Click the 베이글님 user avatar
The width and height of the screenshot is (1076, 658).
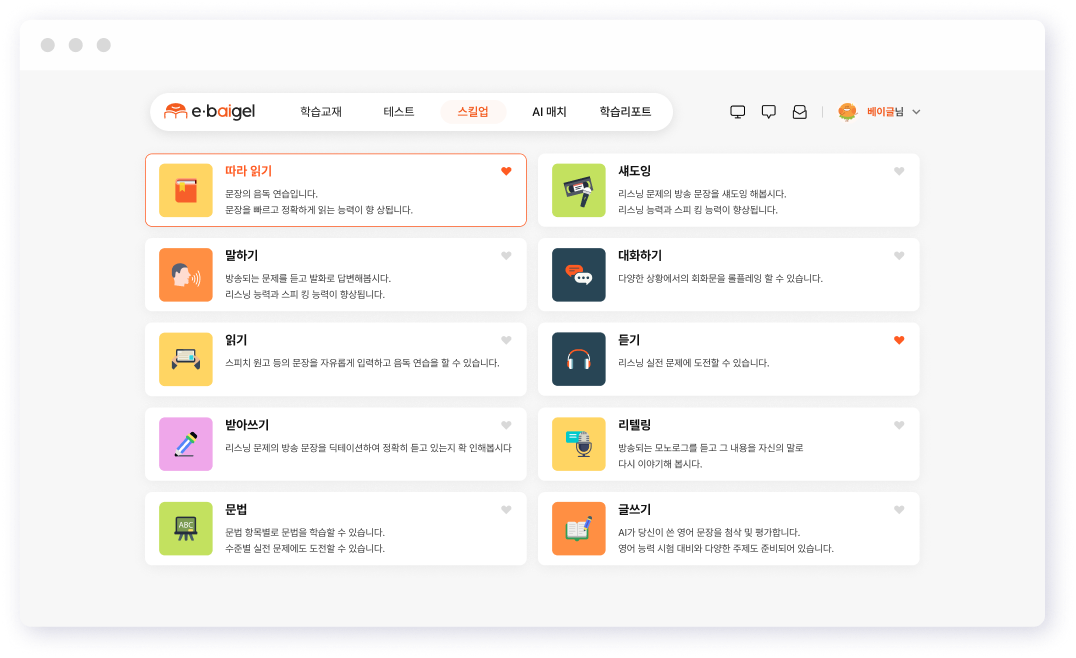848,112
